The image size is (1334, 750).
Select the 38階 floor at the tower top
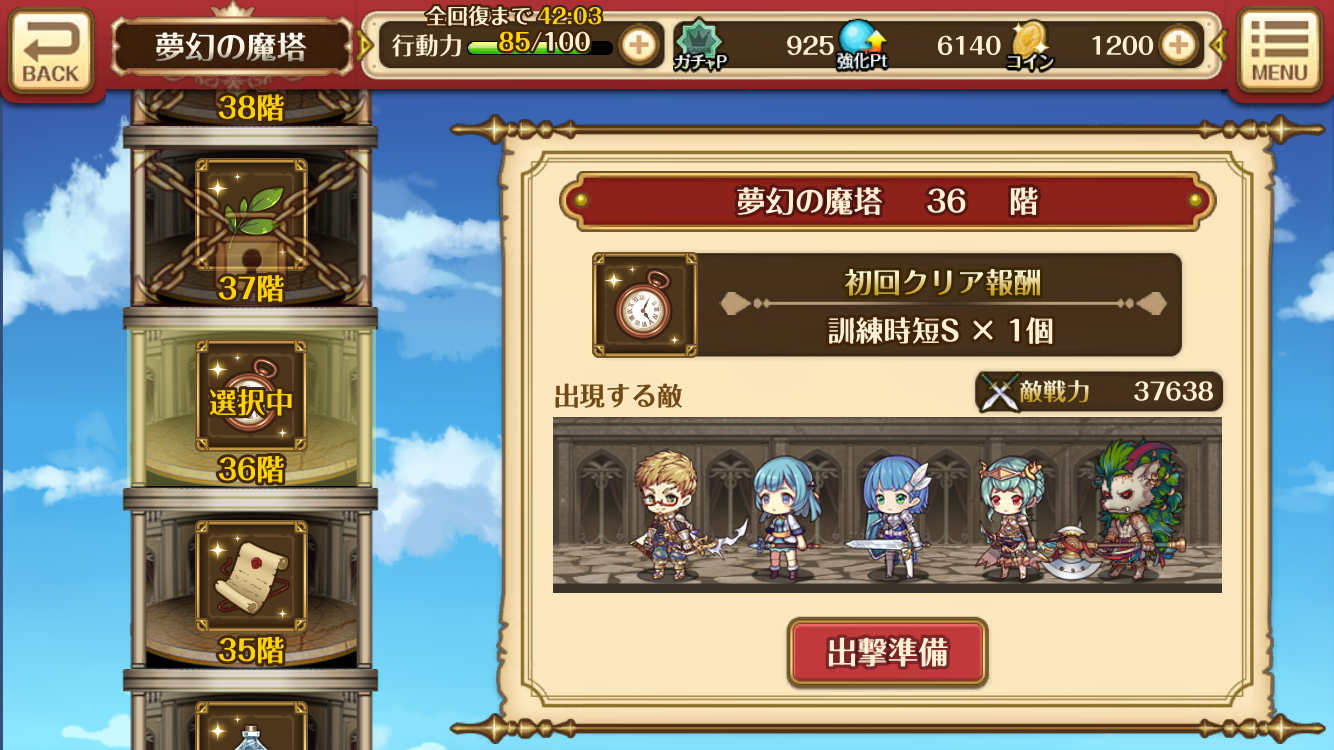pyautogui.click(x=251, y=107)
